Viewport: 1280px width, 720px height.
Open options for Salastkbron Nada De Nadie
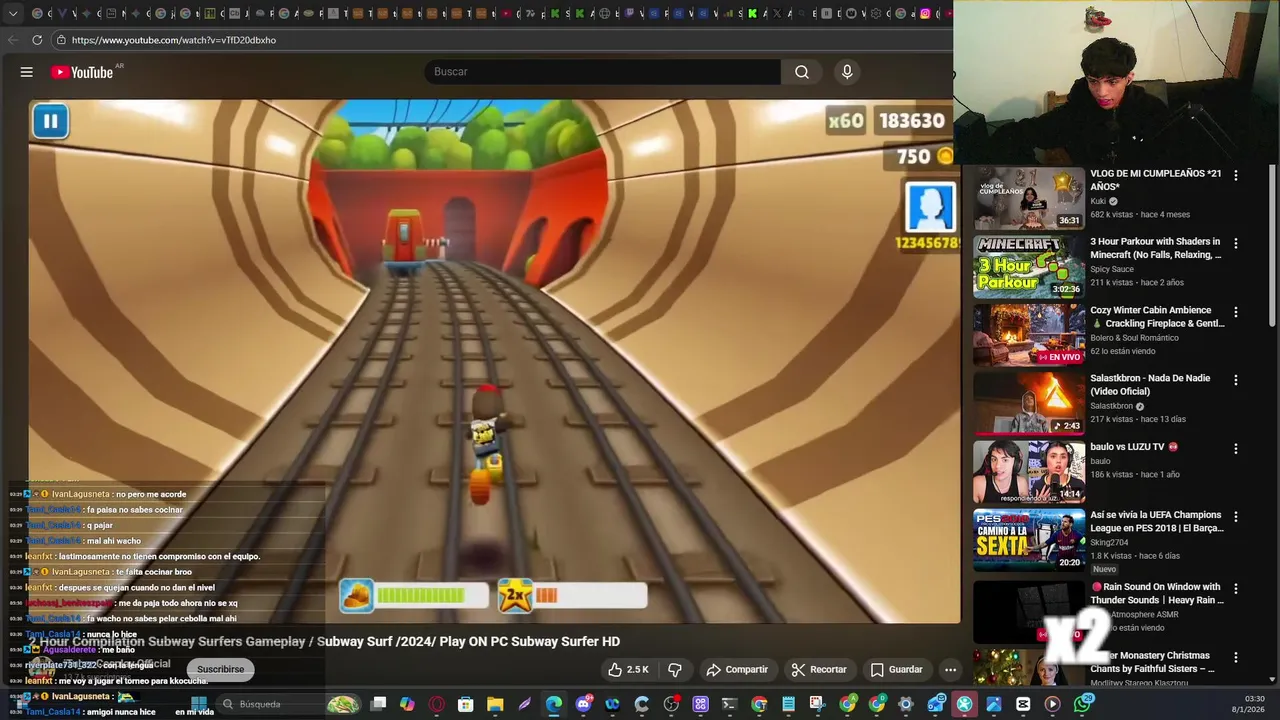tap(1235, 380)
